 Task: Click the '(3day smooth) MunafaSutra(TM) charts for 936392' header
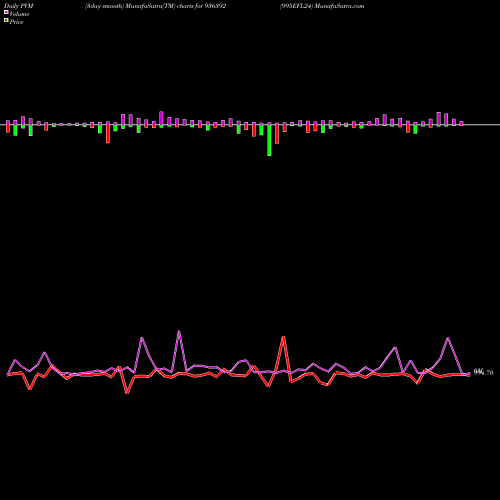(x=155, y=6)
